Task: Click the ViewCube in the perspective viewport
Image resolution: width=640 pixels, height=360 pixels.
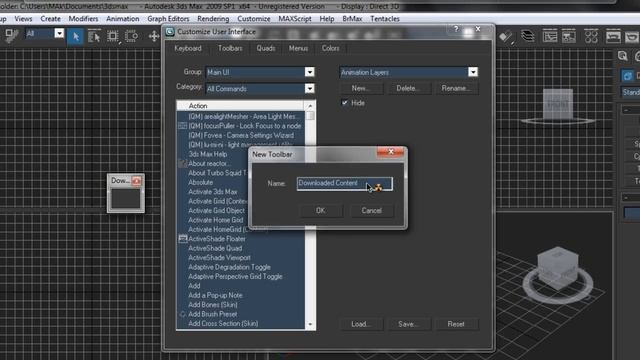Action: [x=558, y=269]
